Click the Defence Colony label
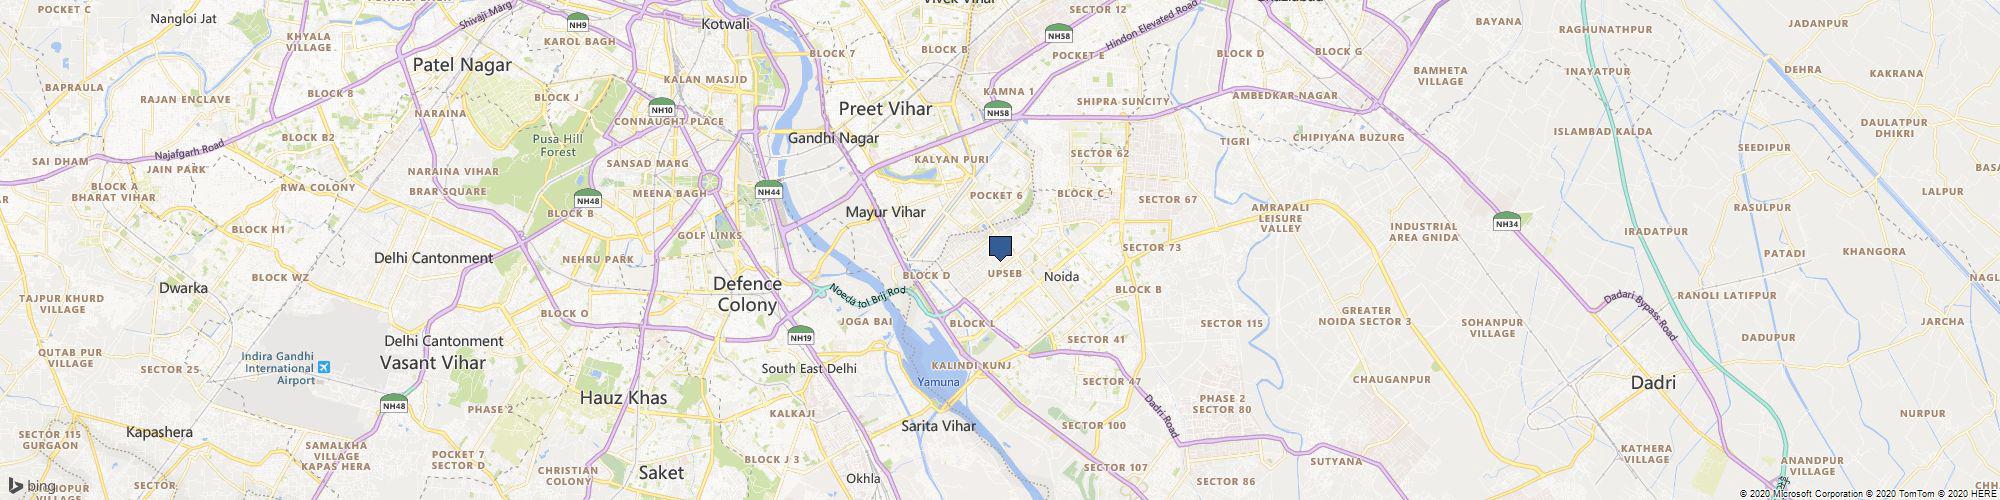The width and height of the screenshot is (2000, 500). [x=747, y=294]
